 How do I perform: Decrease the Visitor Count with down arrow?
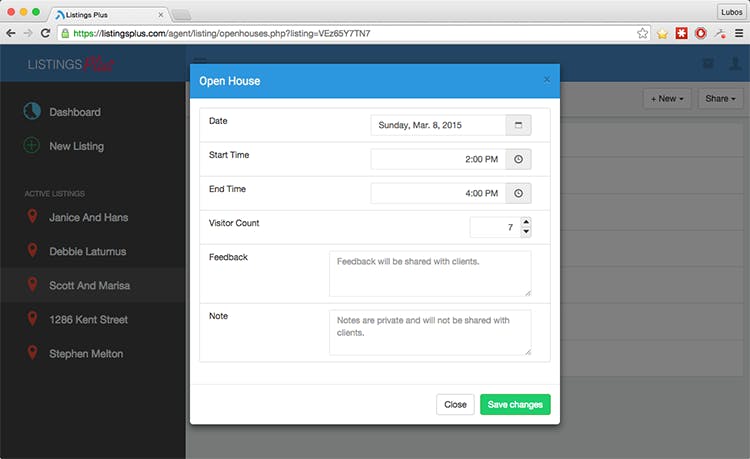(x=526, y=232)
